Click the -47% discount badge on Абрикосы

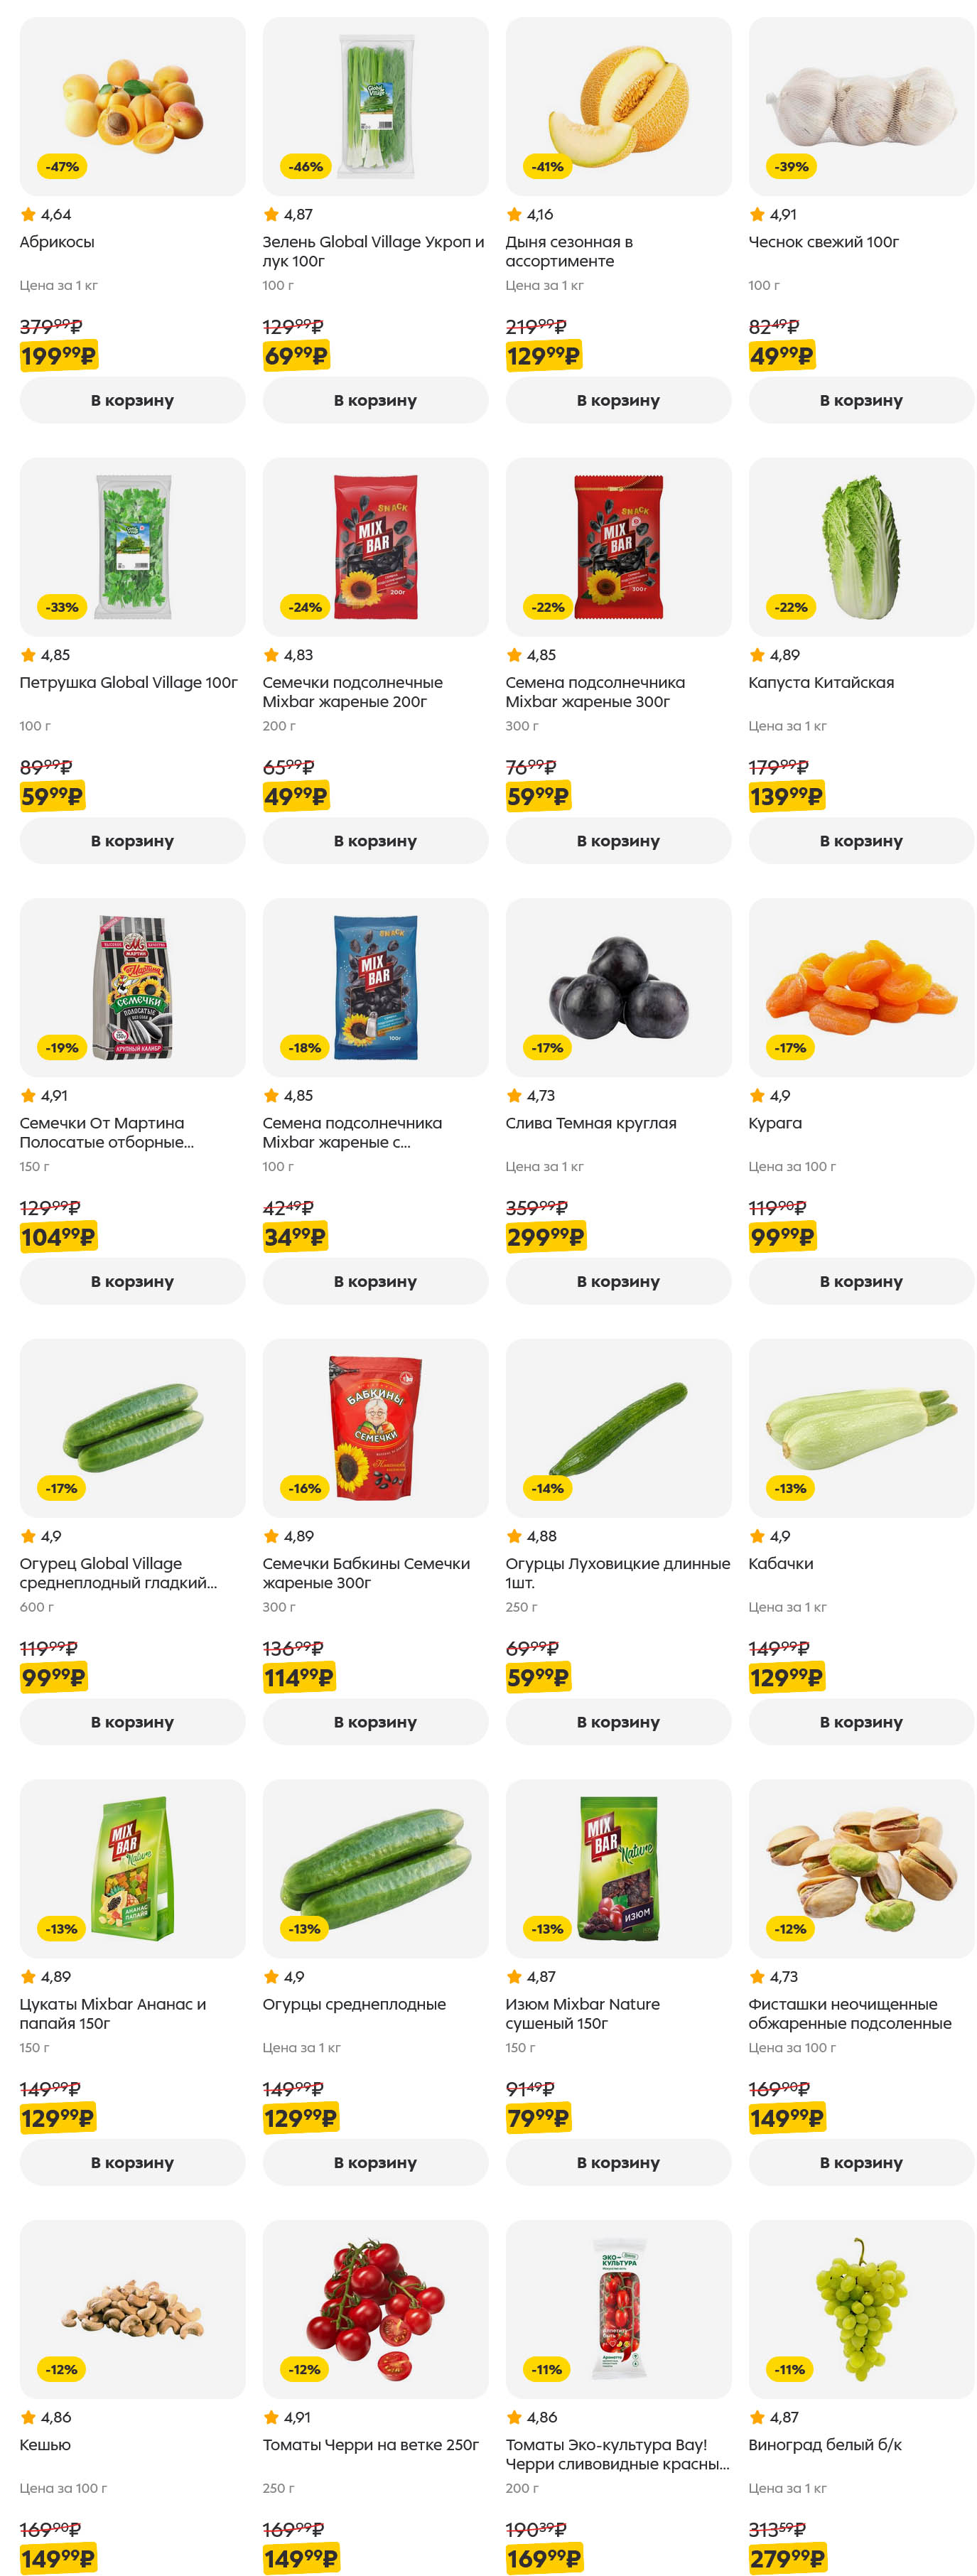(62, 167)
